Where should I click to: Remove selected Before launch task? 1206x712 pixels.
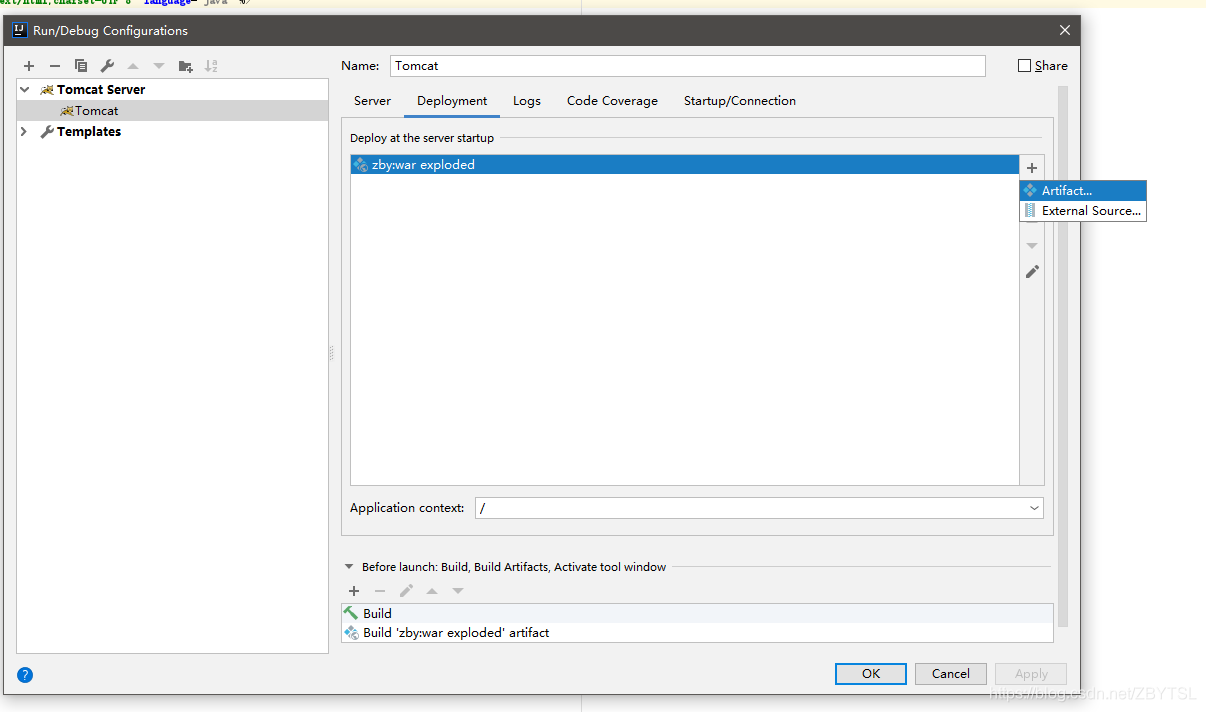pos(380,591)
